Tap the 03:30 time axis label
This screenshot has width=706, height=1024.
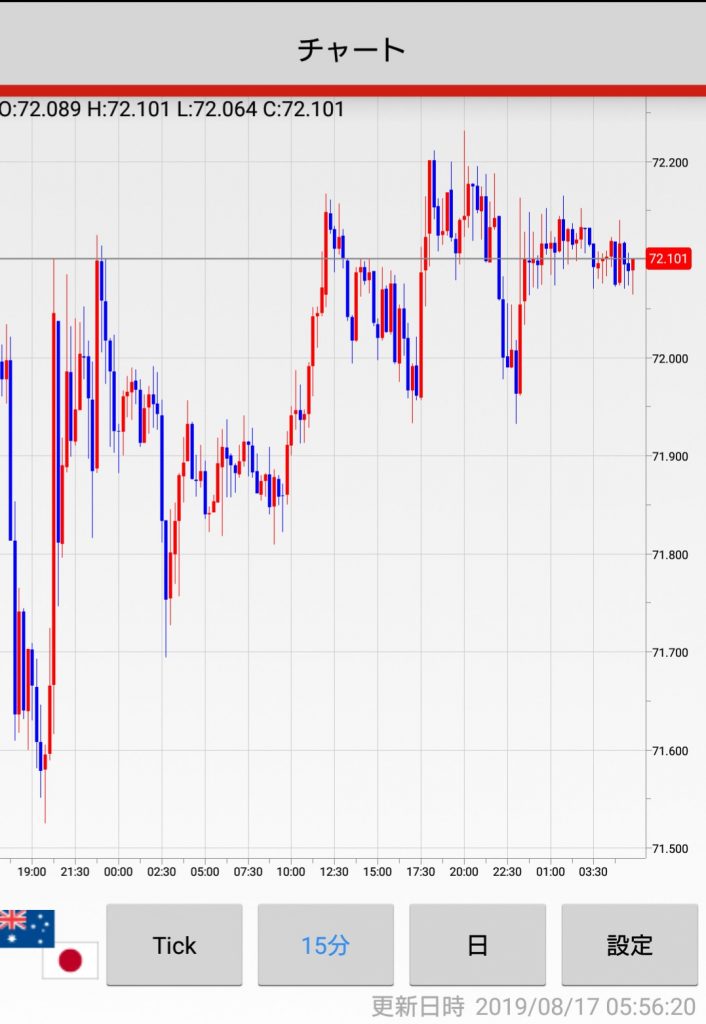[x=593, y=872]
